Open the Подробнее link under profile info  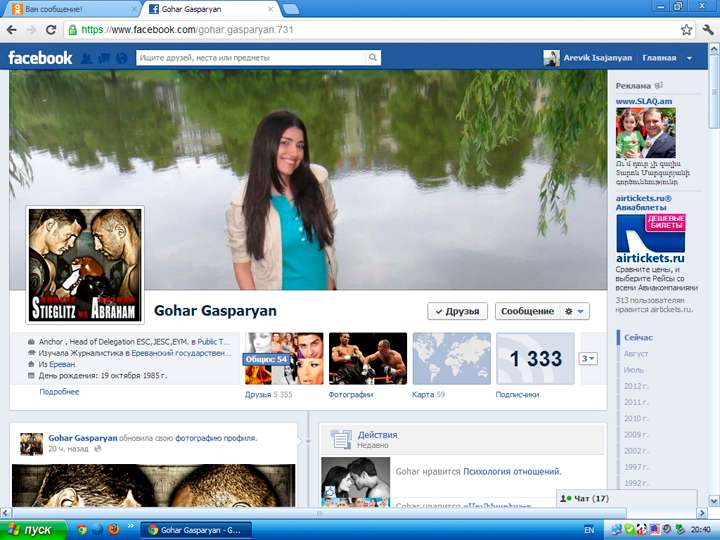(x=59, y=393)
